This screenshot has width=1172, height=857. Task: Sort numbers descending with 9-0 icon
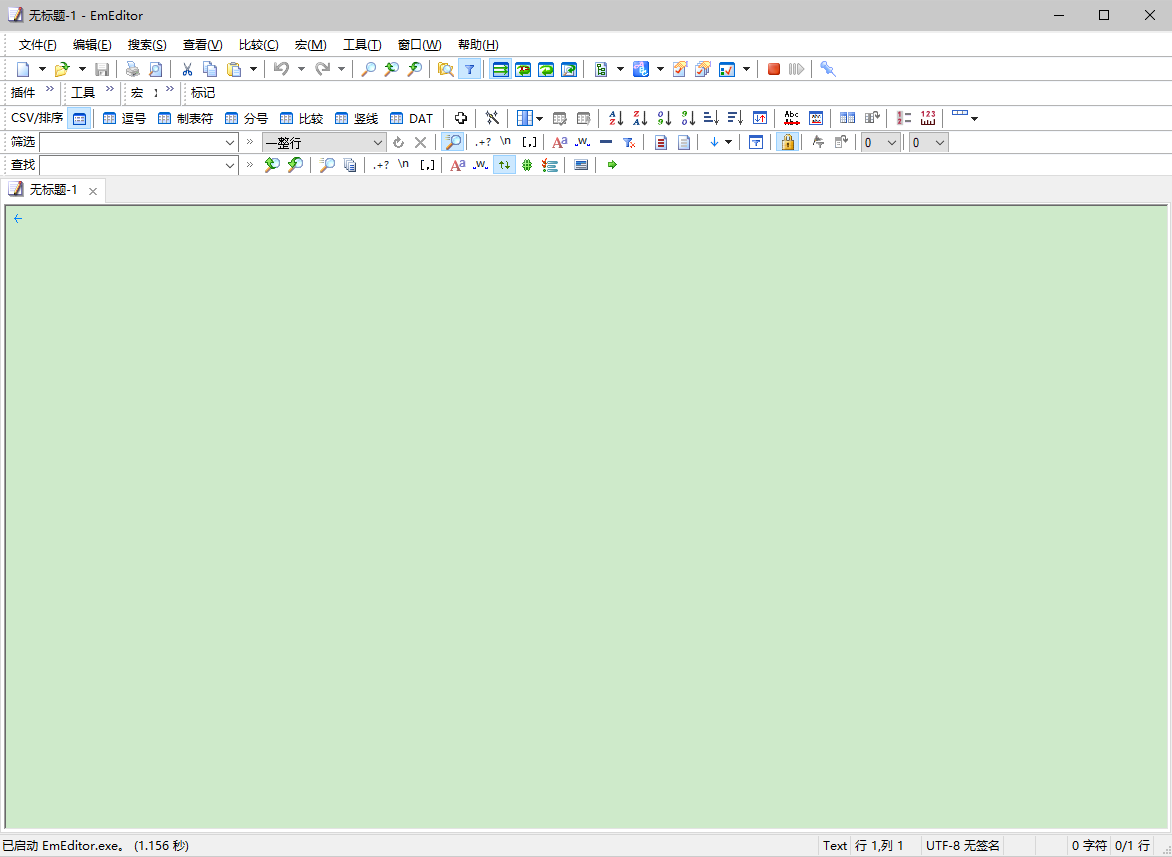pyautogui.click(x=688, y=118)
